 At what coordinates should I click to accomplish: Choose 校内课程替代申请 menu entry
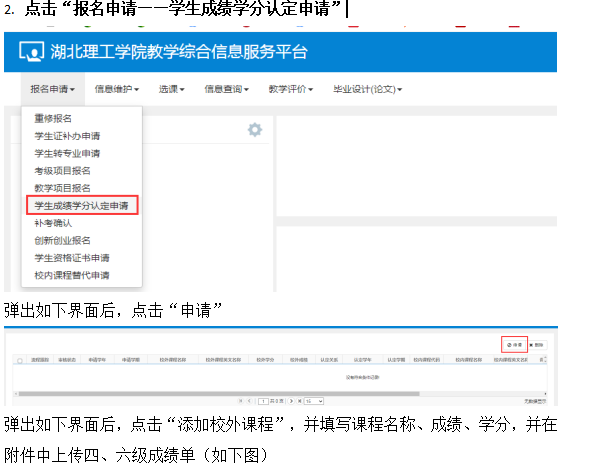pos(71,275)
